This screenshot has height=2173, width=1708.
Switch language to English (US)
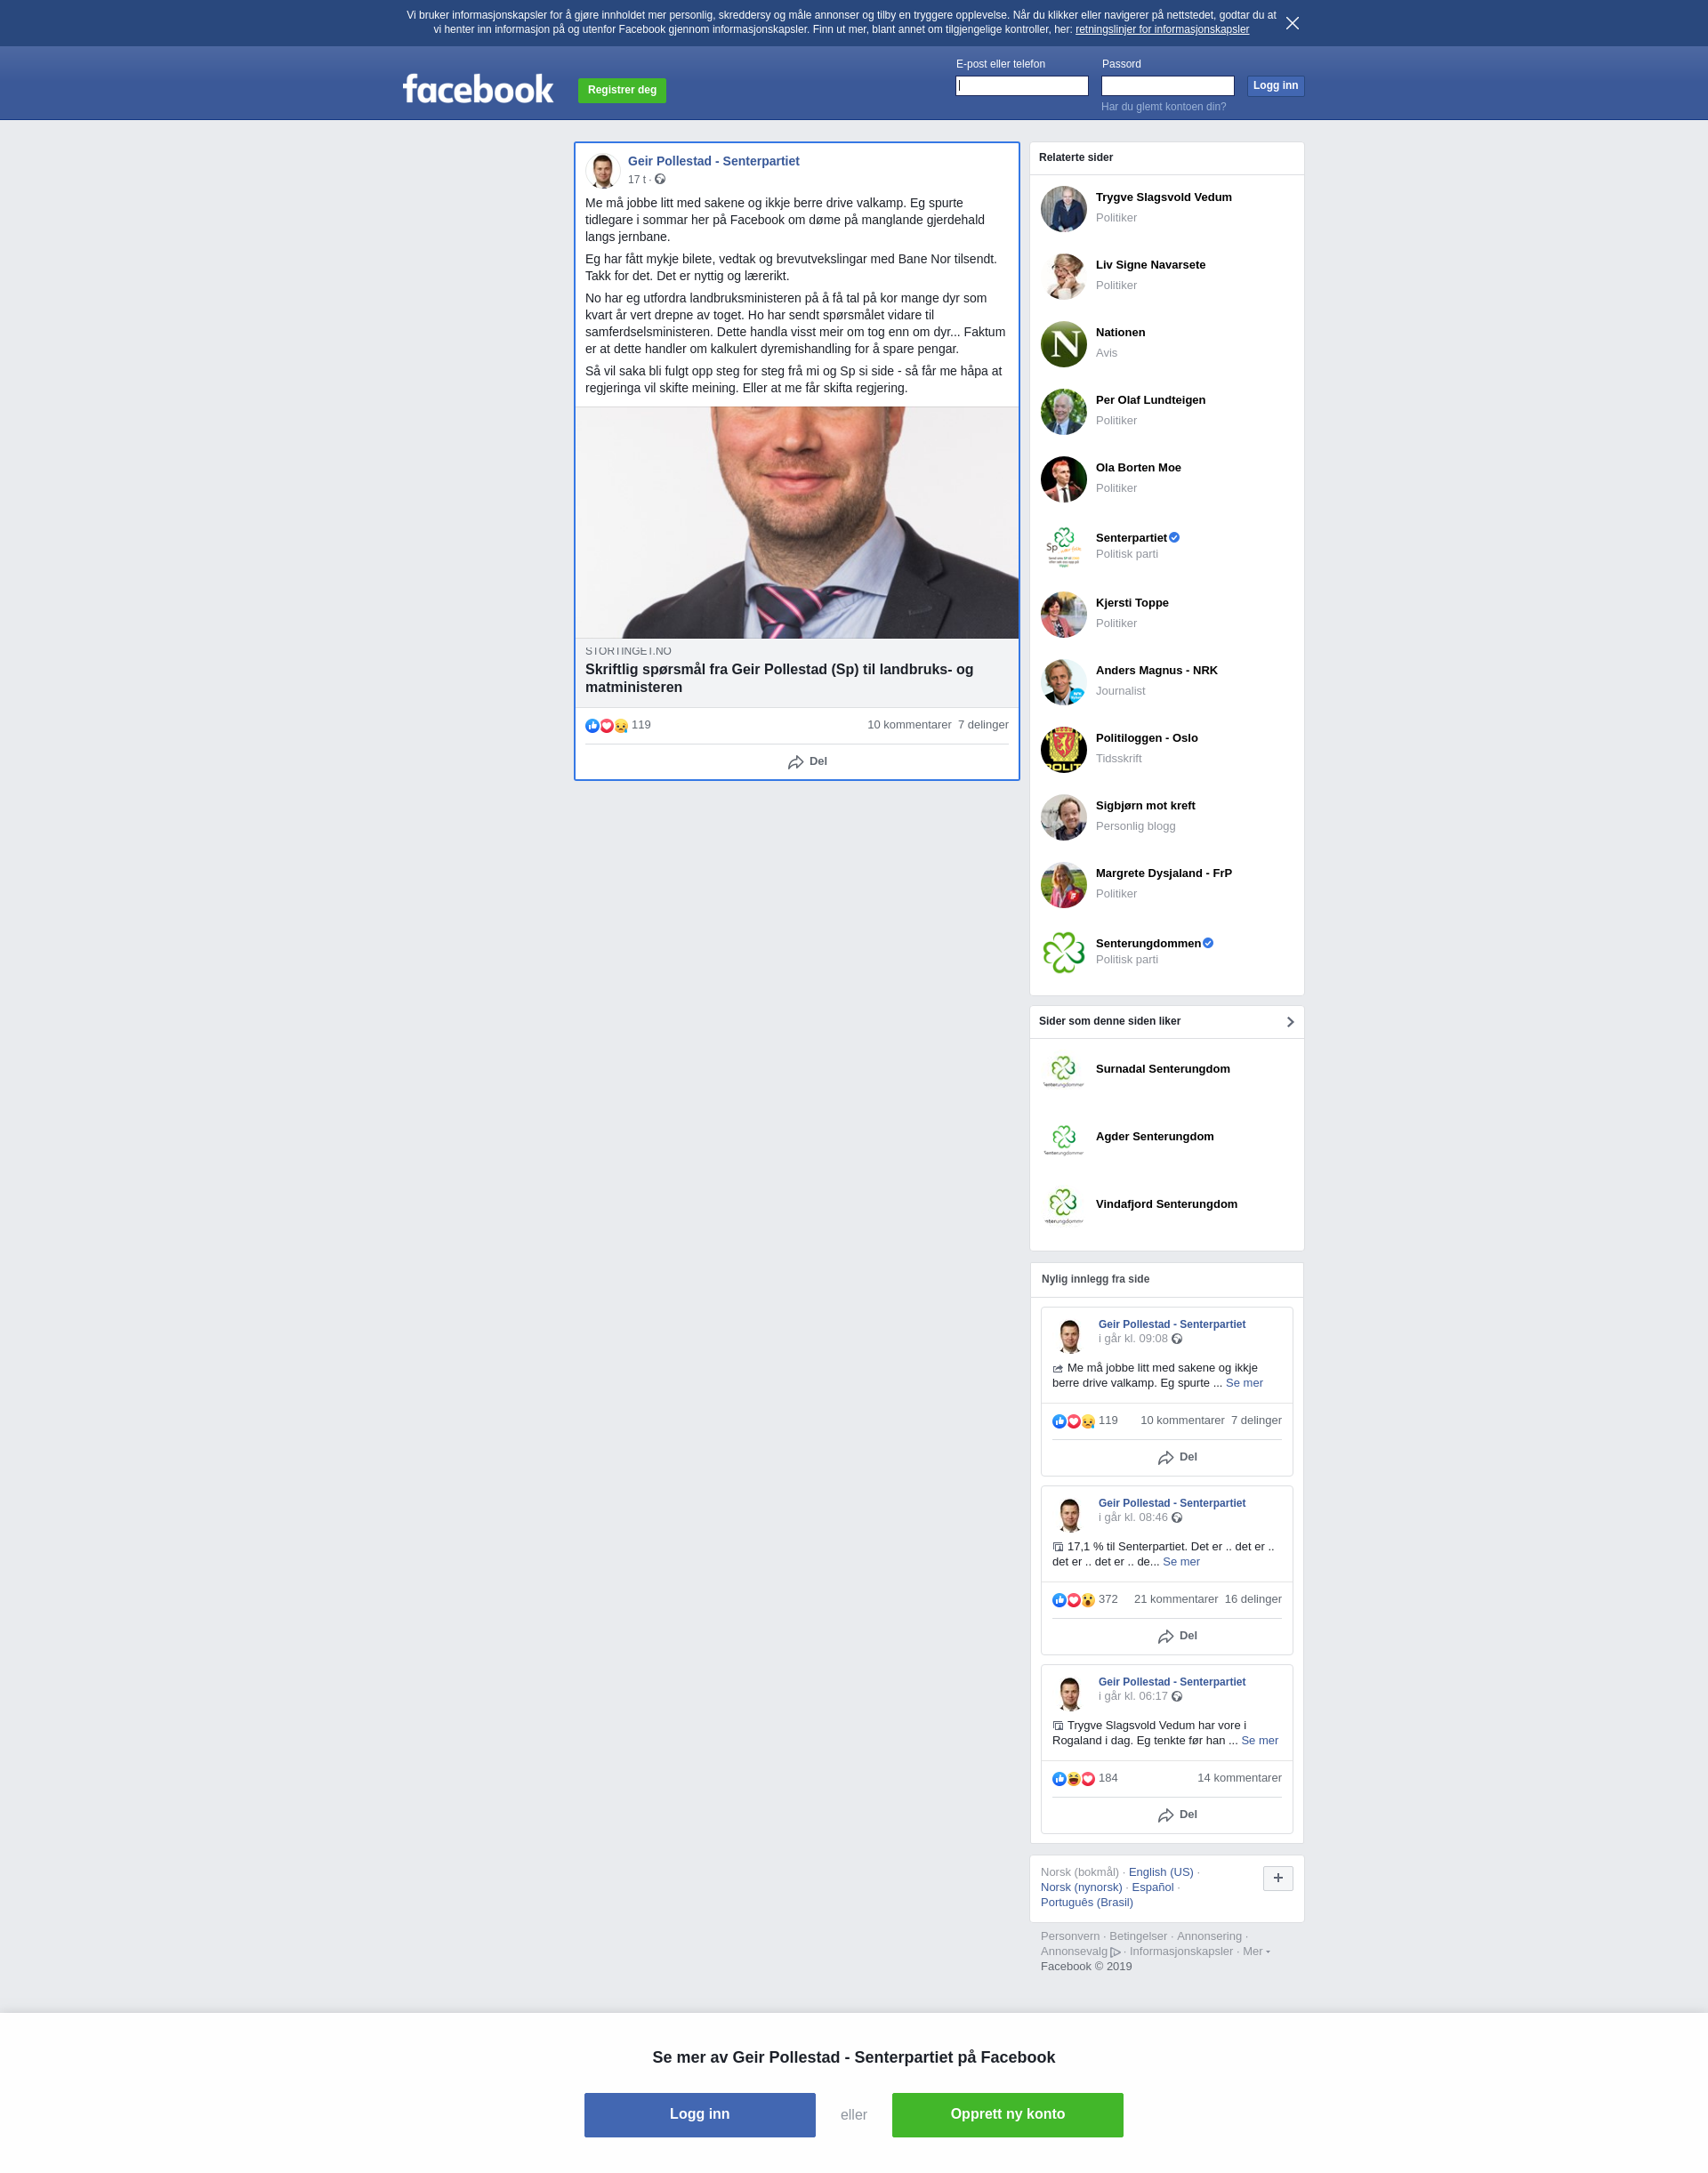click(x=1160, y=1872)
